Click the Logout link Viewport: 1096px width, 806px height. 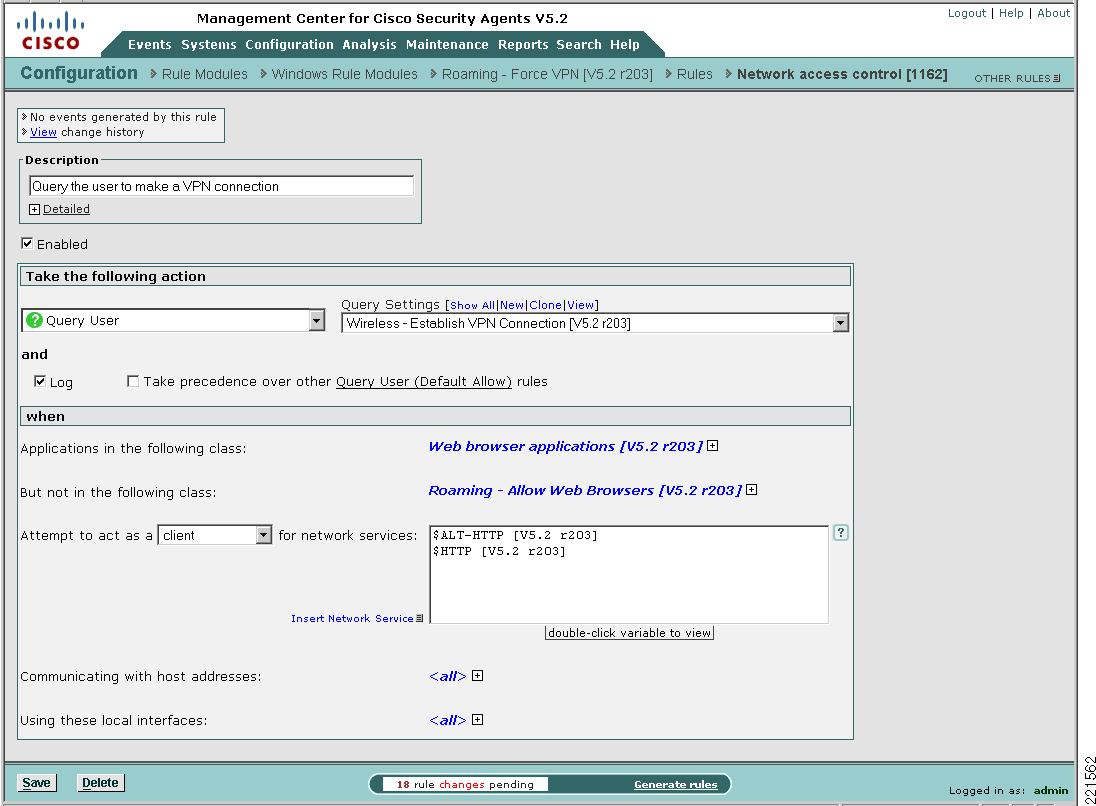(967, 13)
